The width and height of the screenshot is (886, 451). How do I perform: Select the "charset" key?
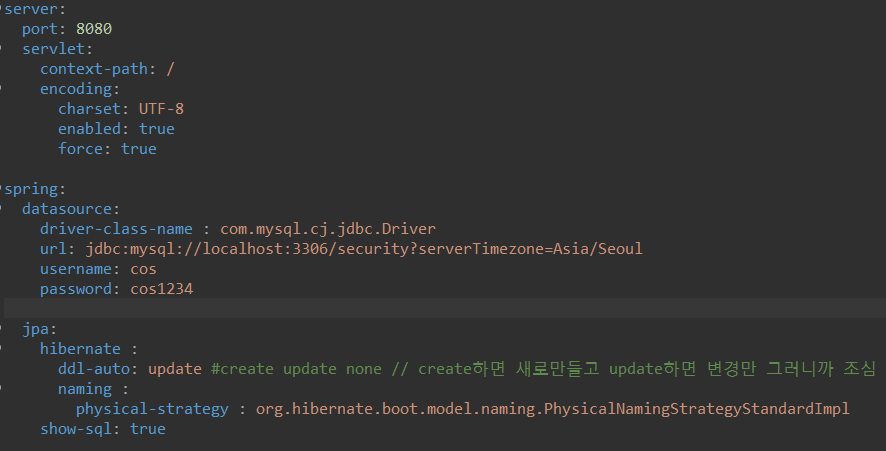89,109
